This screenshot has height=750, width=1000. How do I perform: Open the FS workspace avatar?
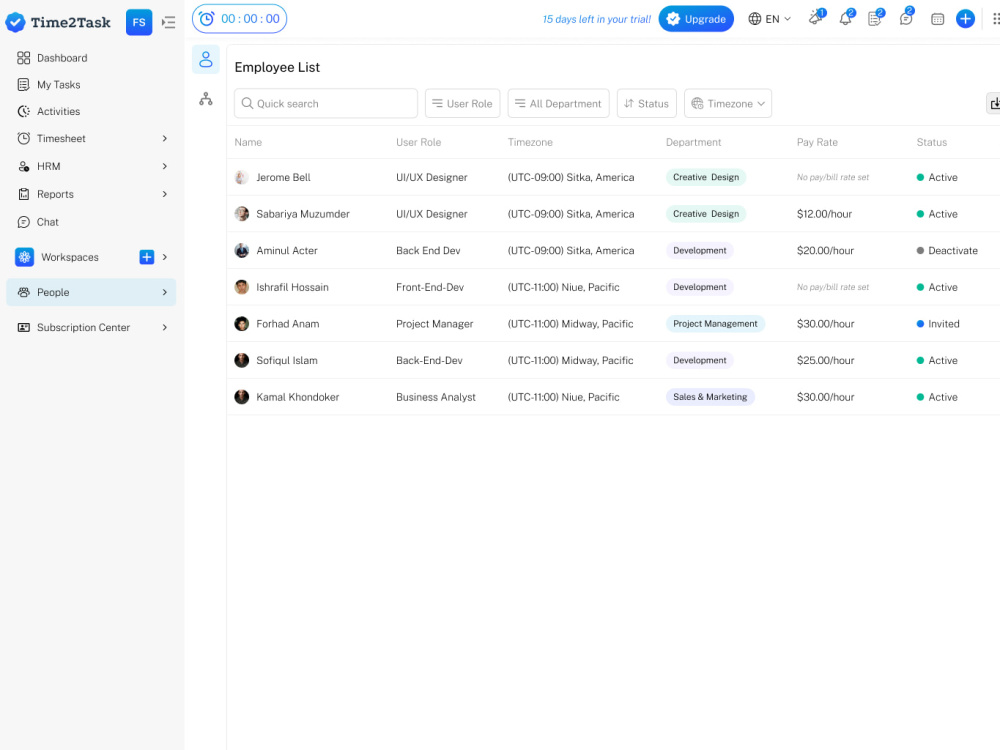pyautogui.click(x=139, y=22)
